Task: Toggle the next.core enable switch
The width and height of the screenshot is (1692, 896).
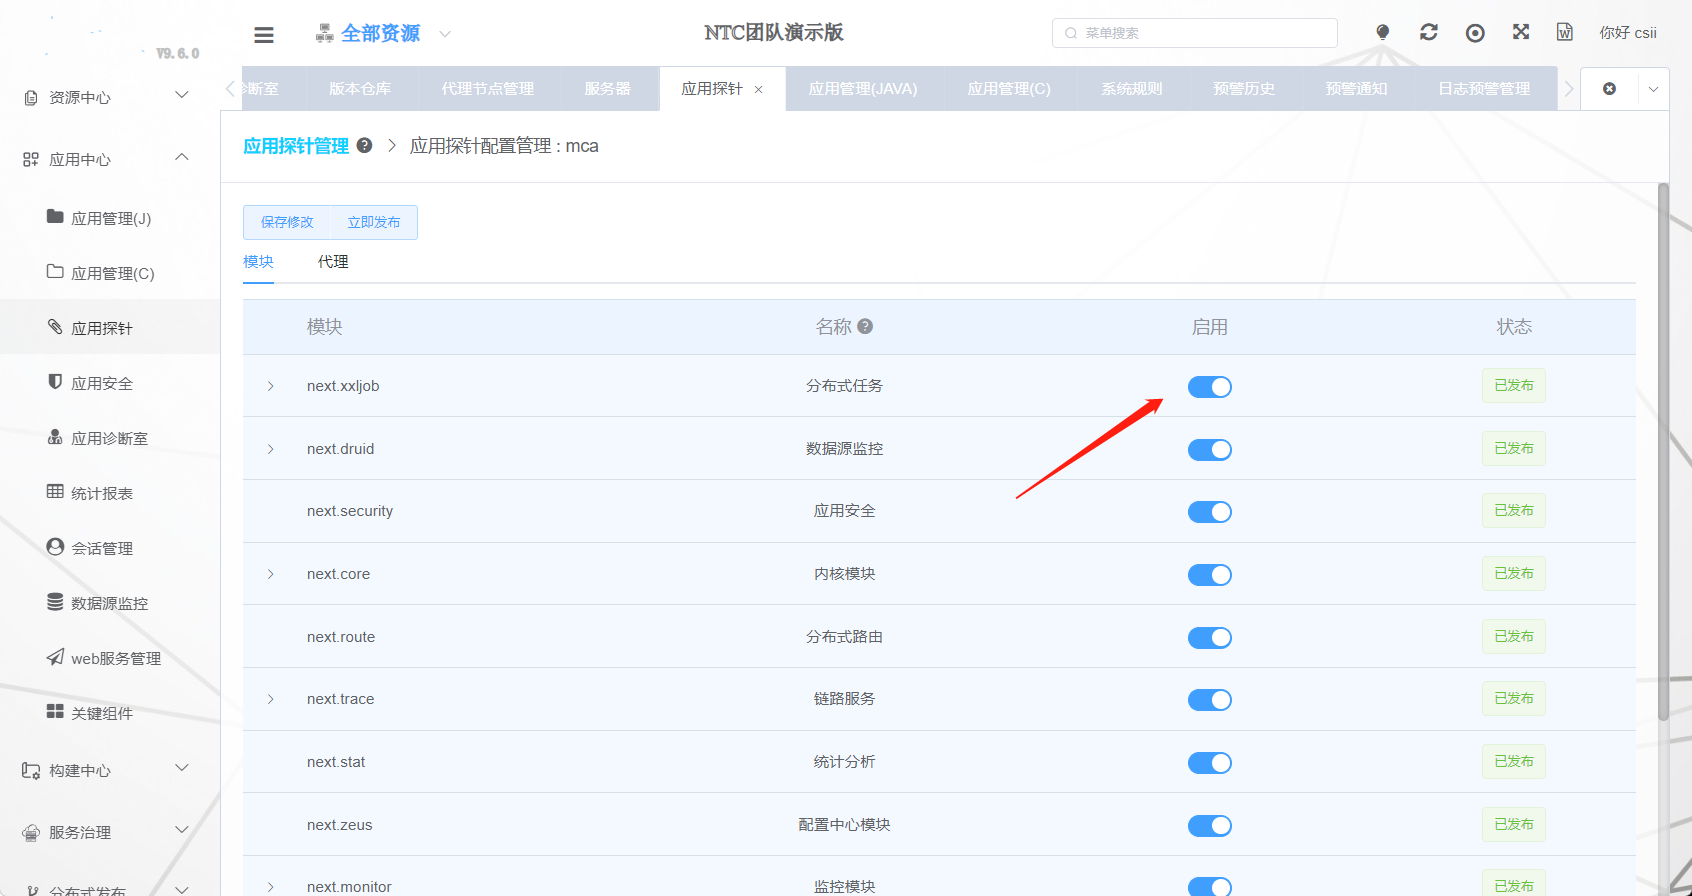Action: tap(1209, 575)
